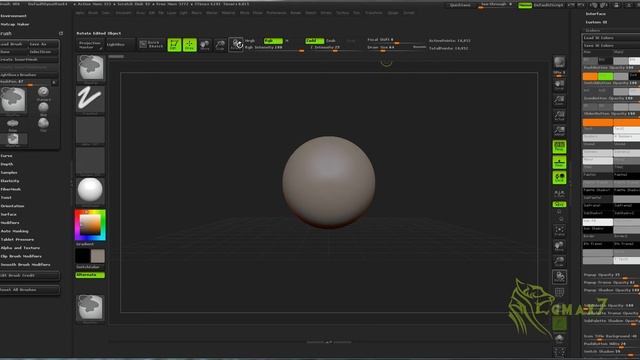The width and height of the screenshot is (640, 360).
Task: Toggle the green Zadd button
Action: [x=315, y=41]
